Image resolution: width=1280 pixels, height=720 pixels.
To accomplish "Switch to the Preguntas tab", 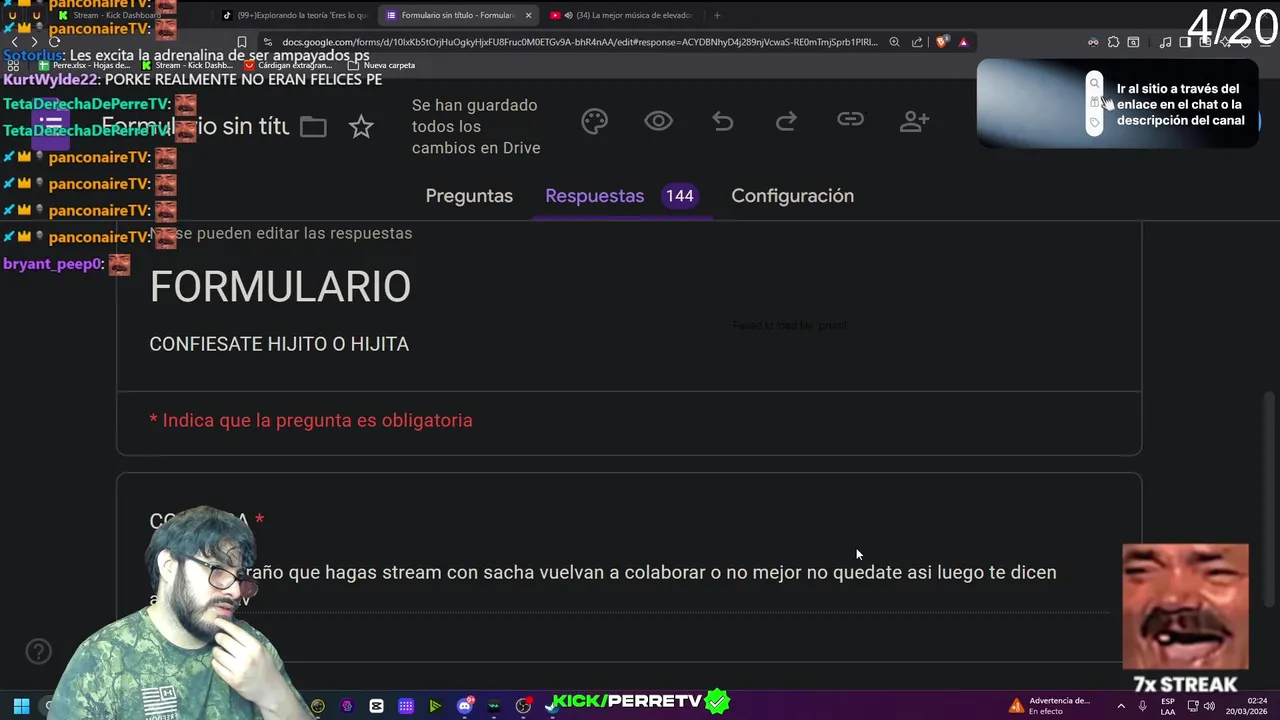I will coord(469,196).
